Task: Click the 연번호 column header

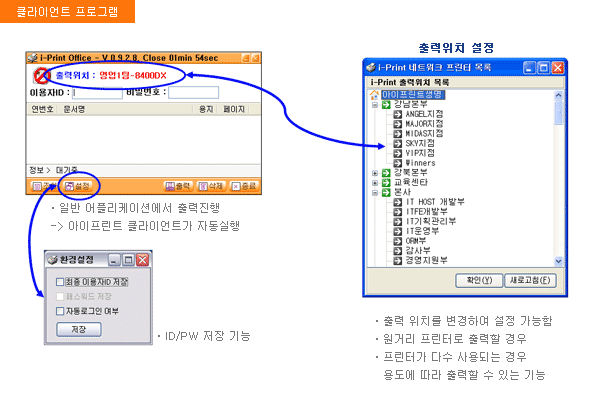Action: (x=43, y=109)
